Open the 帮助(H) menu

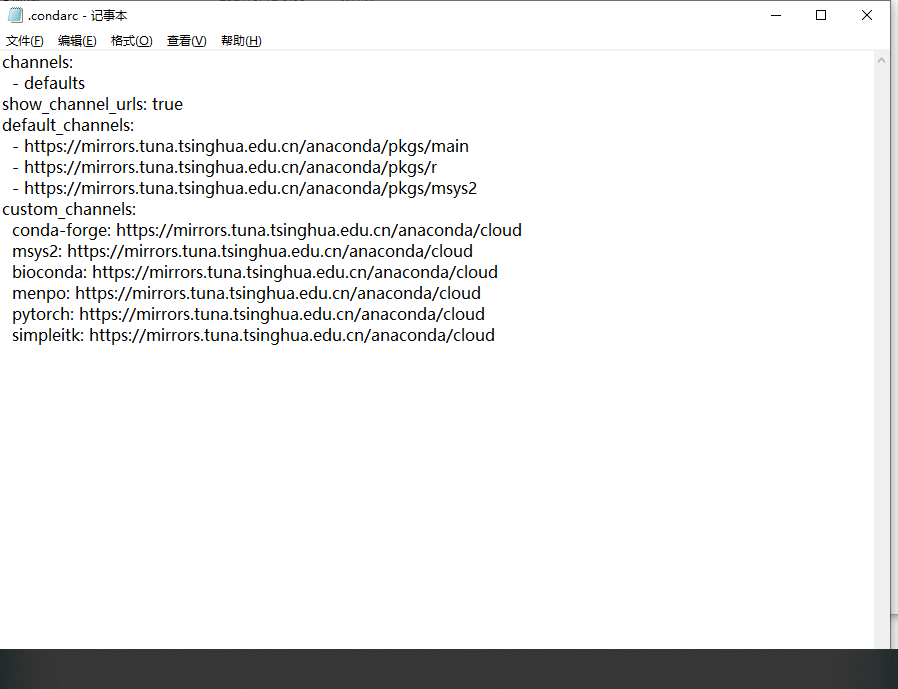click(x=241, y=41)
